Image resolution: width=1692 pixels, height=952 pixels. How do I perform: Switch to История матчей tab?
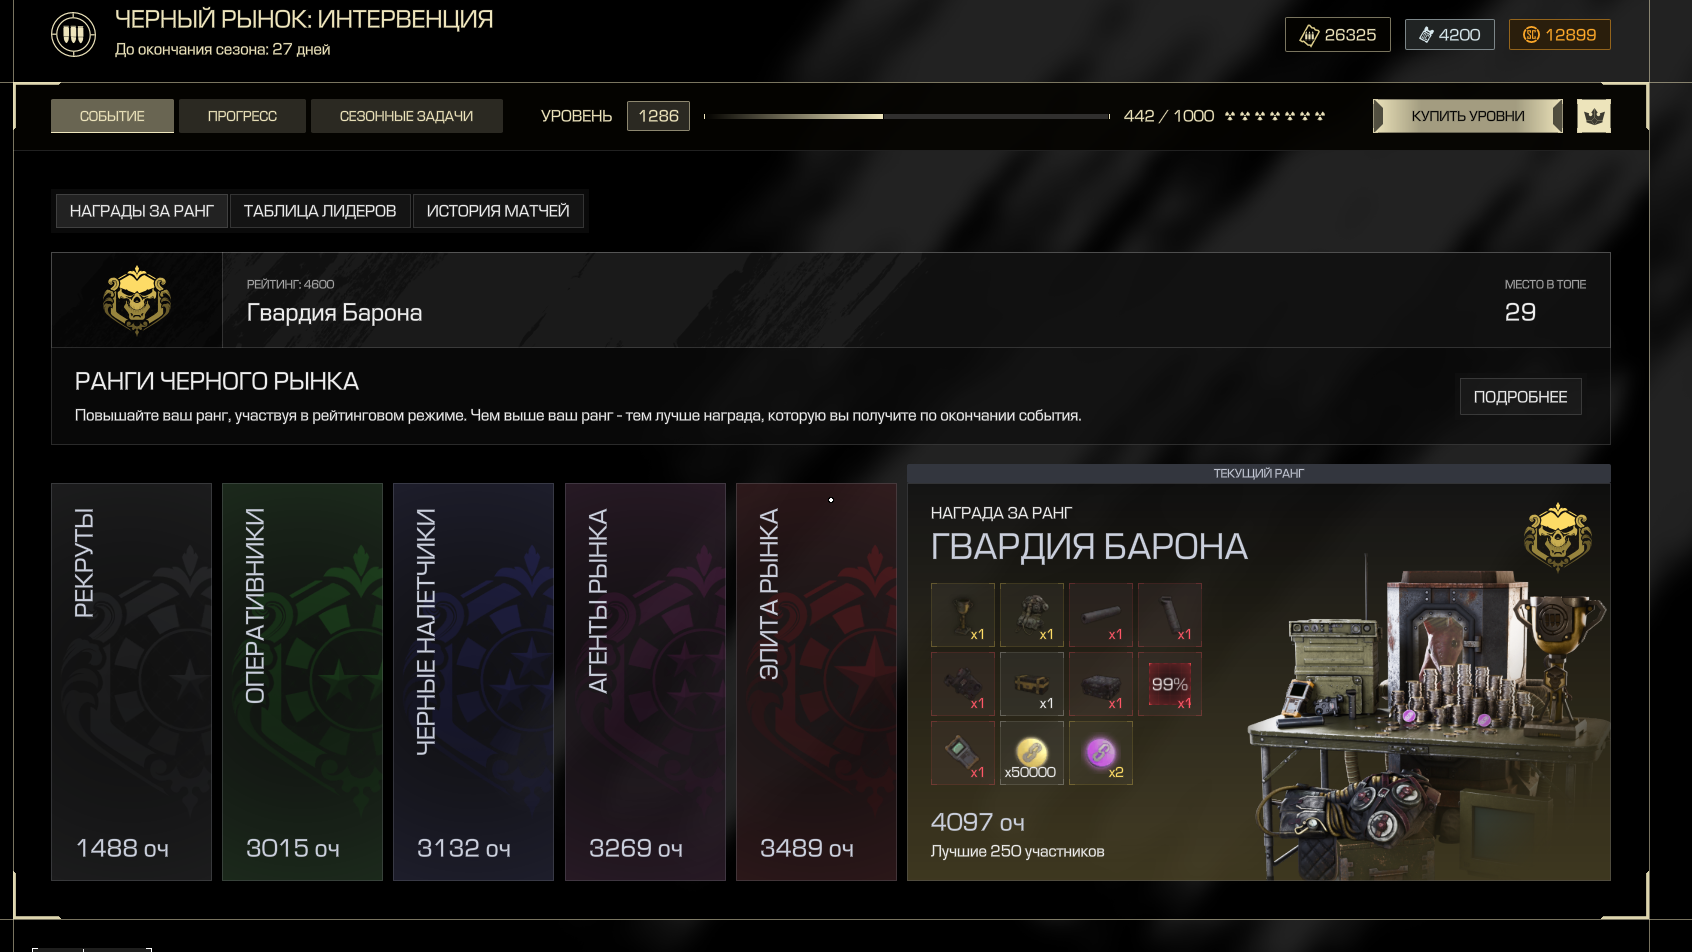coord(498,211)
